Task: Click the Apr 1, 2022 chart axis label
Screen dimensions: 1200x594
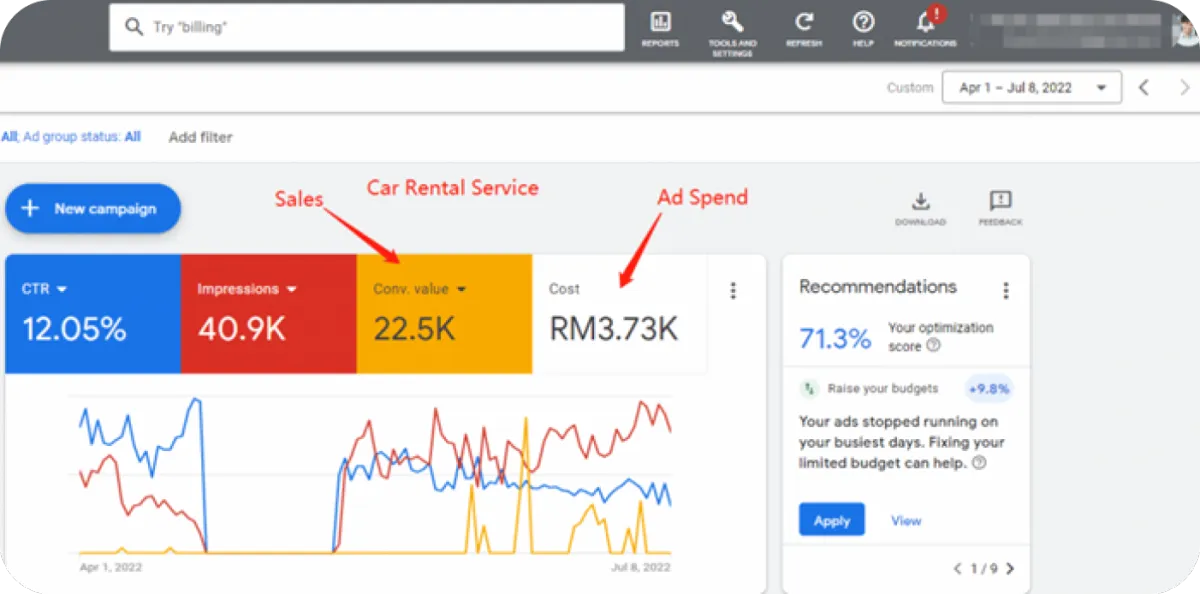Action: [111, 567]
